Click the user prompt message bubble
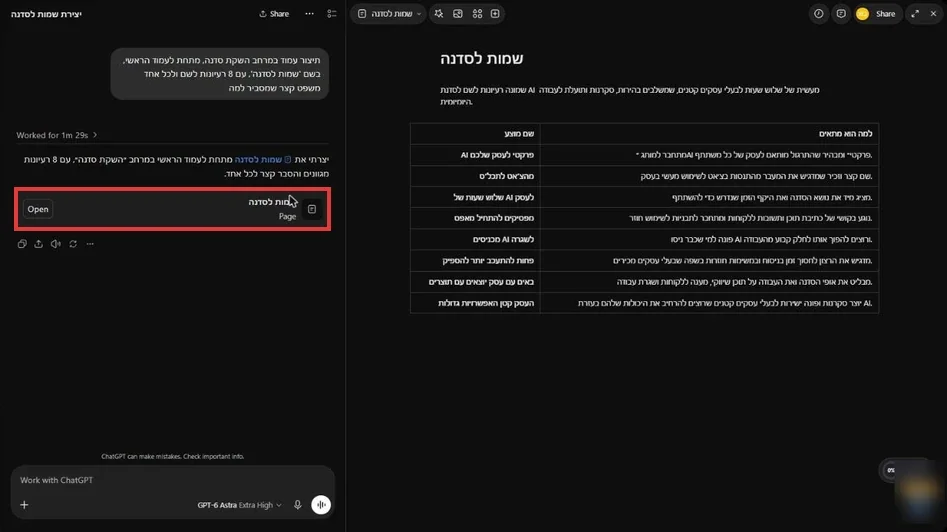 click(x=220, y=74)
